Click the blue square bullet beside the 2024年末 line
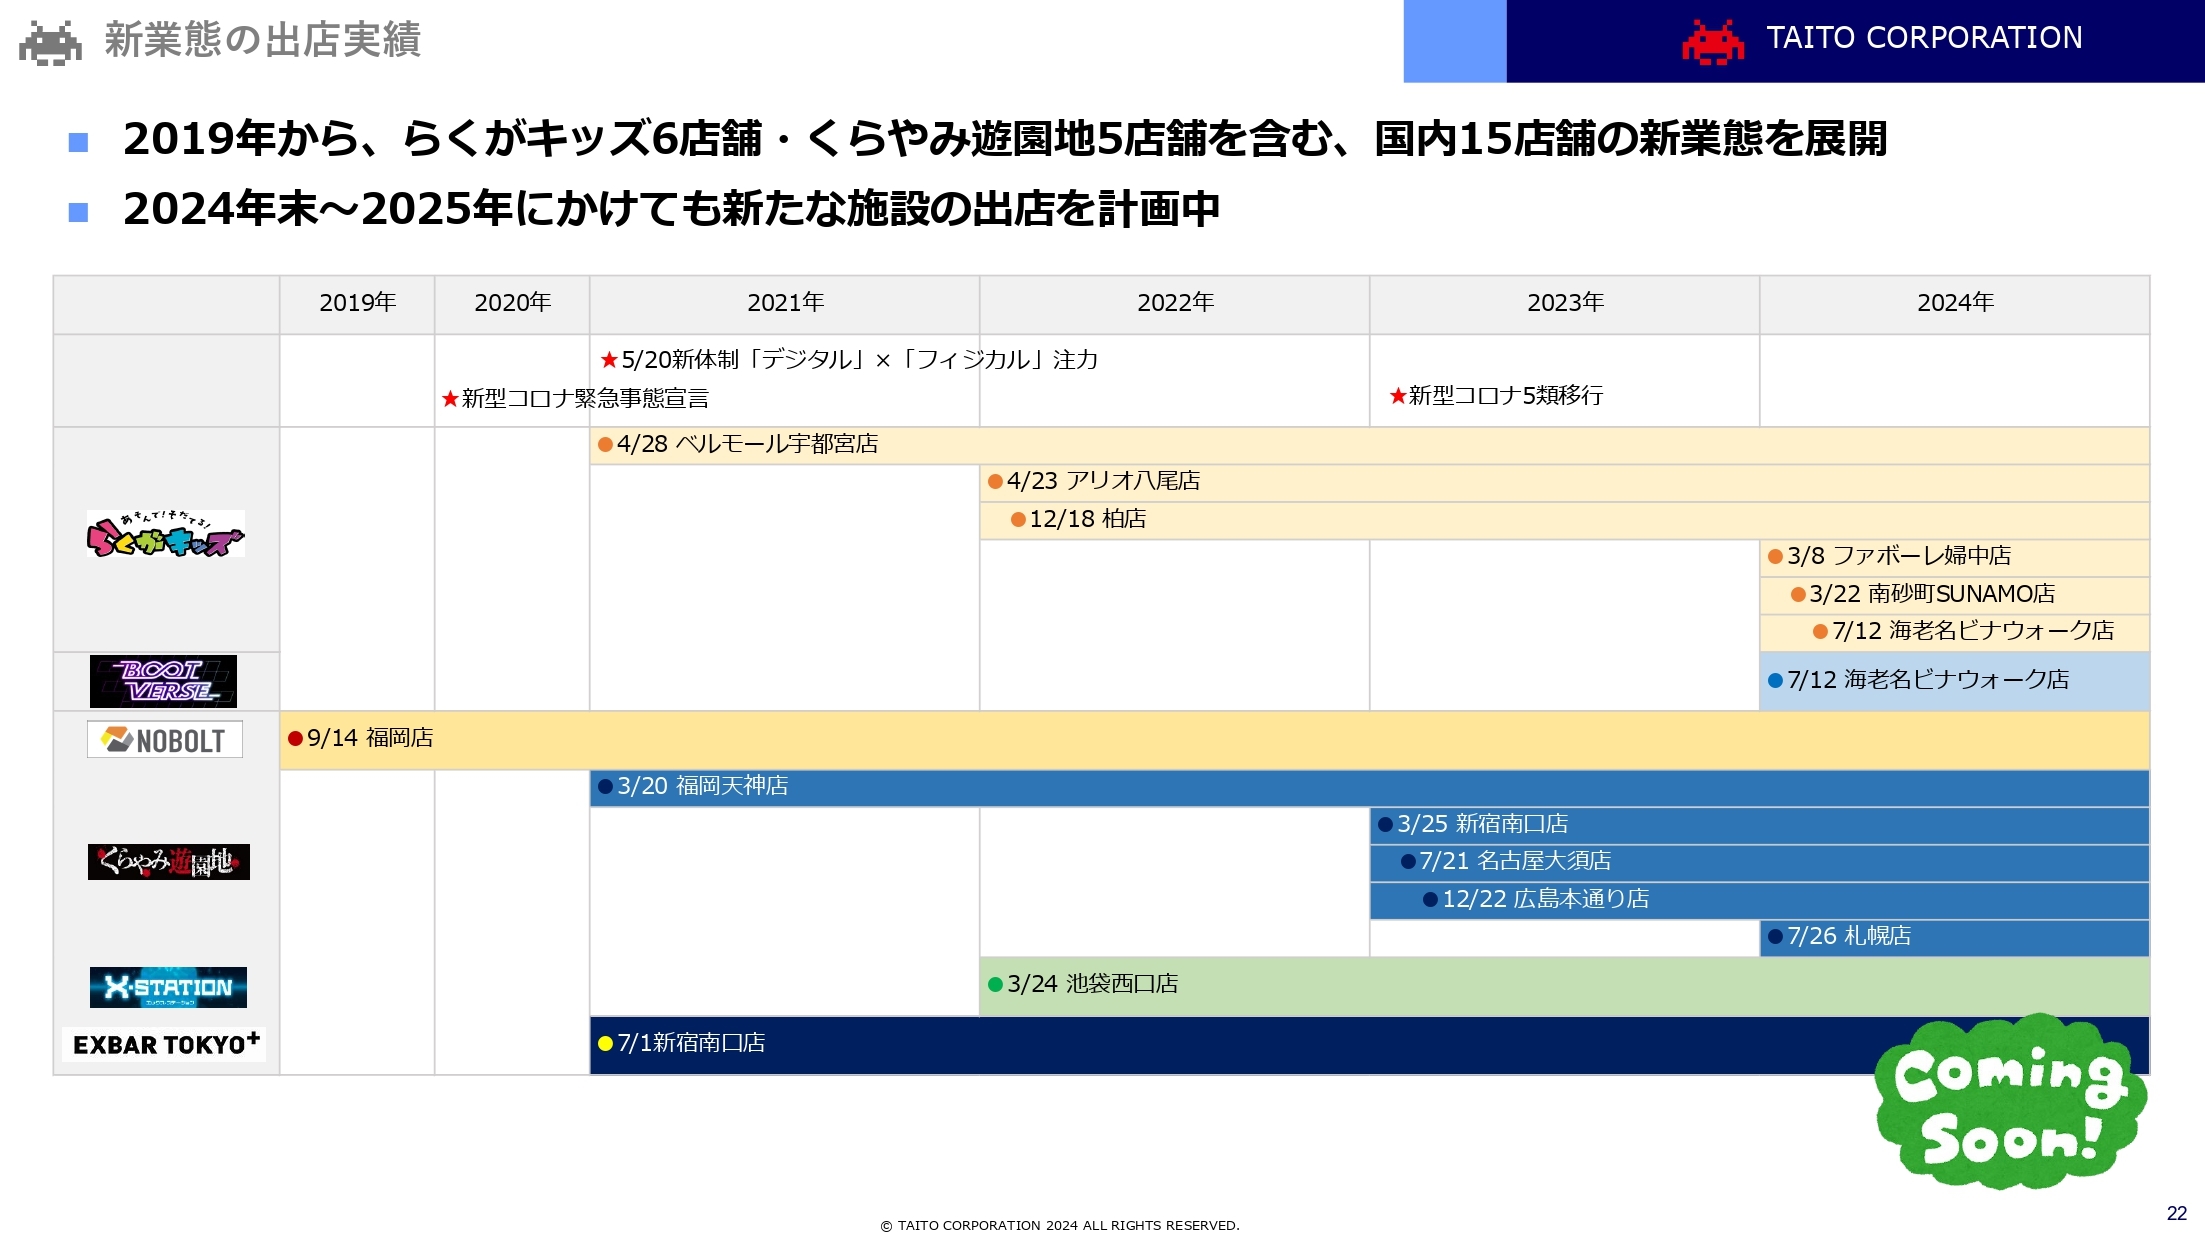The width and height of the screenshot is (2205, 1241). point(78,212)
